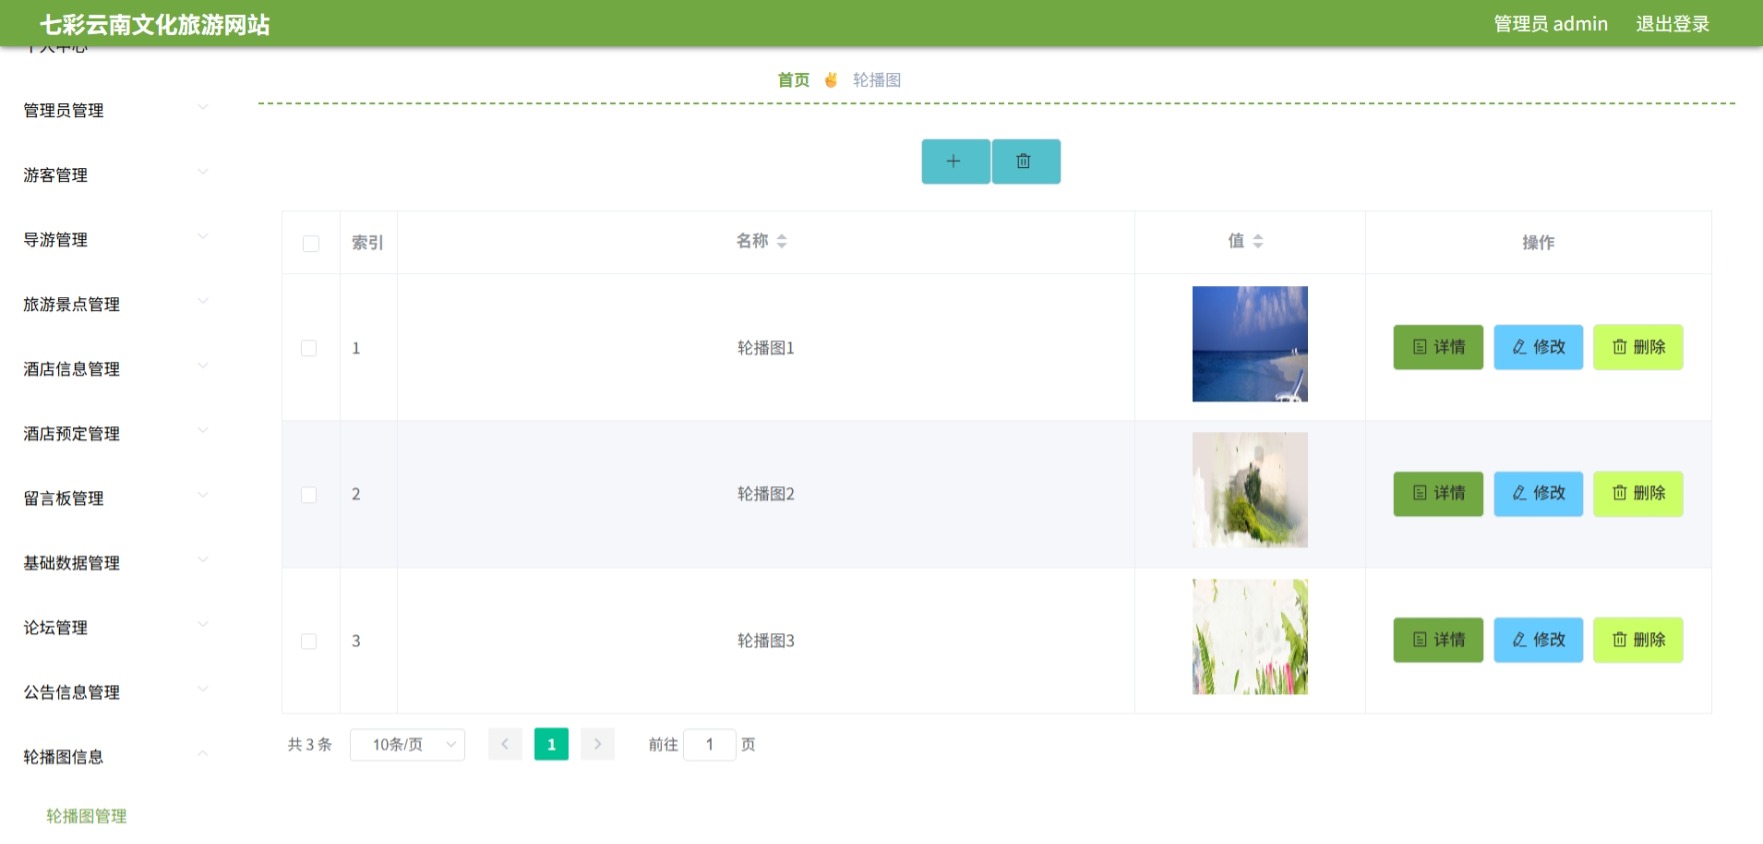1763x844 pixels.
Task: Click the trash bulk-delete button
Action: 1026,161
